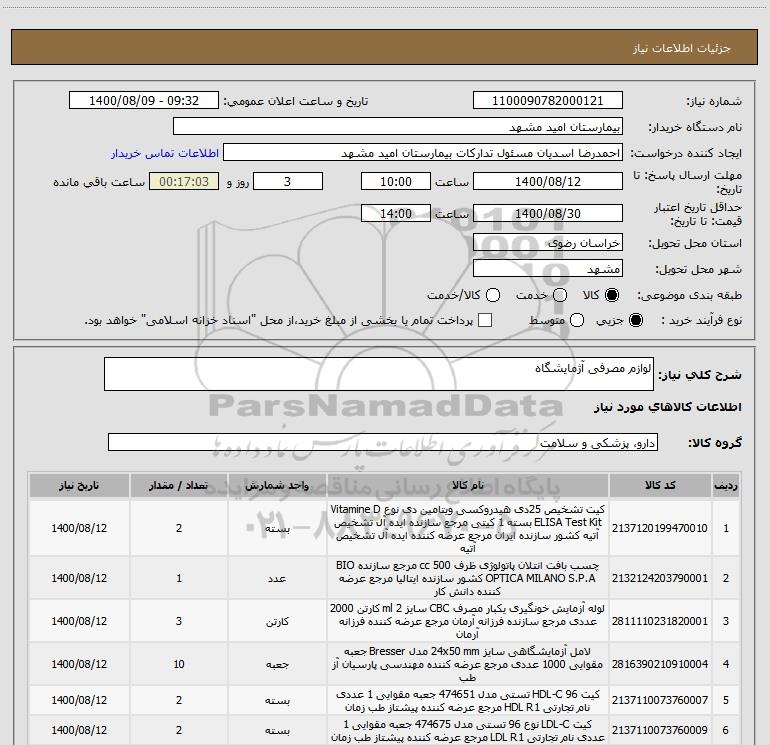Click the request number field 1100090782000121

click(548, 101)
